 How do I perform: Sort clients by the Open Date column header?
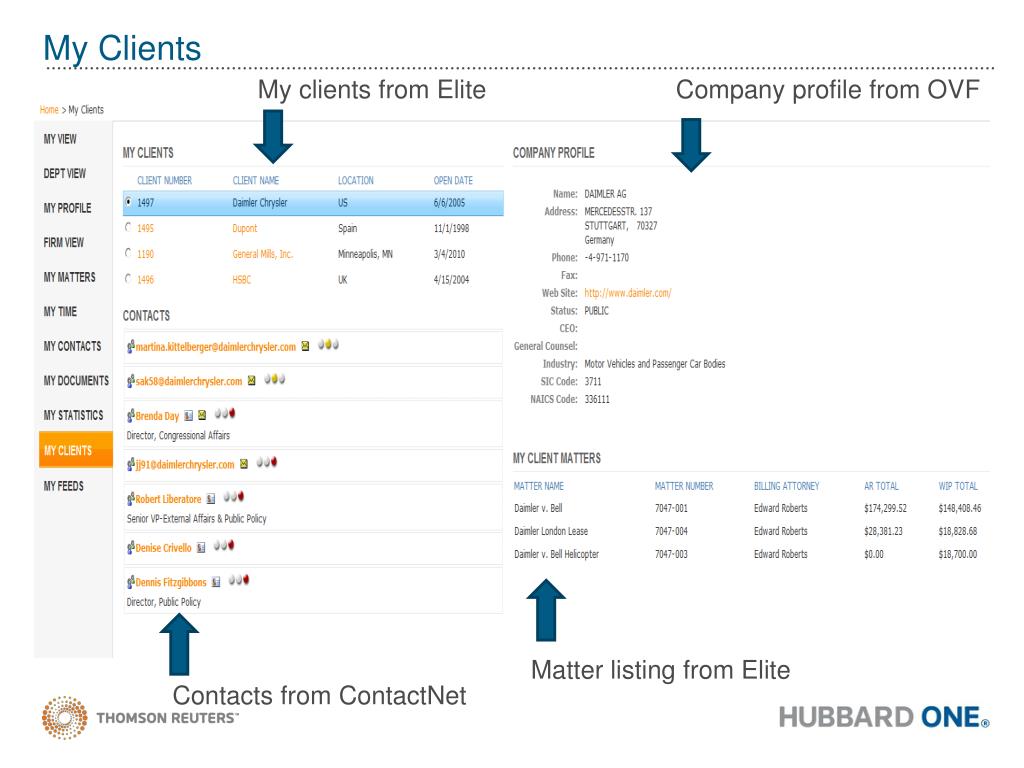[453, 180]
